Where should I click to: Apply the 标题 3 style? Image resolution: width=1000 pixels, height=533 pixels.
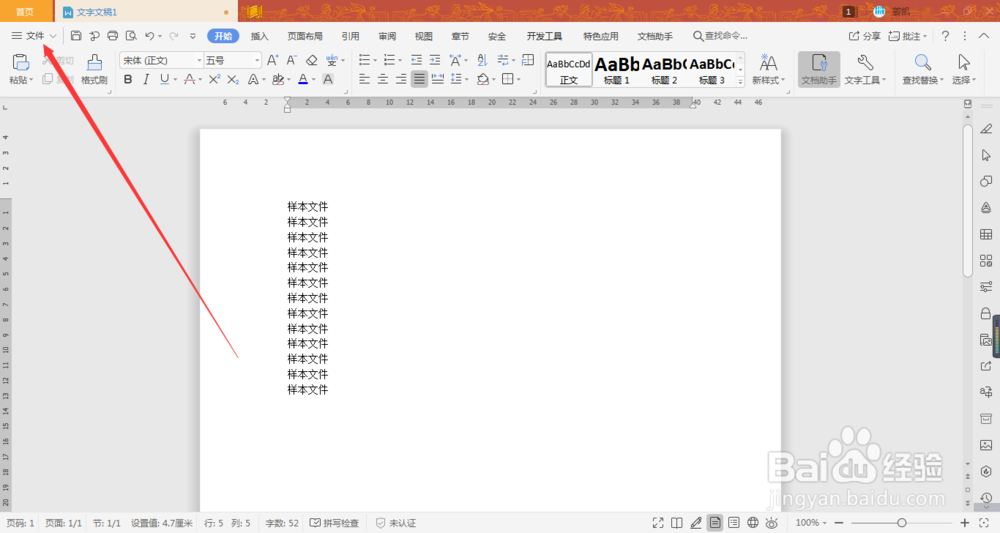click(x=712, y=69)
